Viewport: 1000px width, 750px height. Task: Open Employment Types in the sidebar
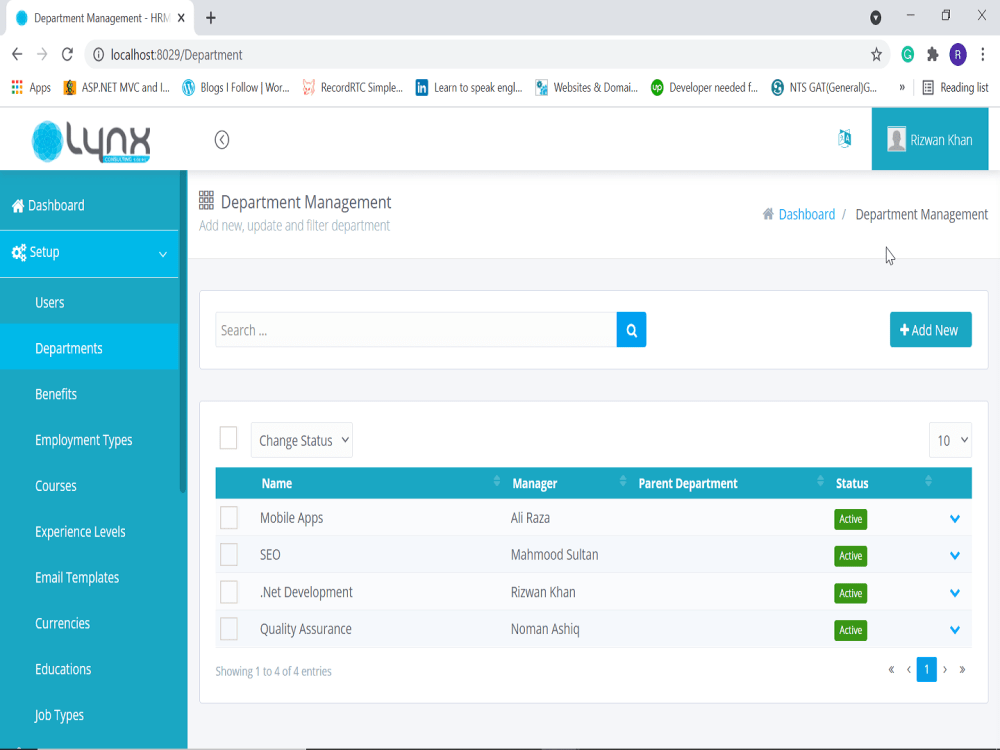pyautogui.click(x=89, y=440)
